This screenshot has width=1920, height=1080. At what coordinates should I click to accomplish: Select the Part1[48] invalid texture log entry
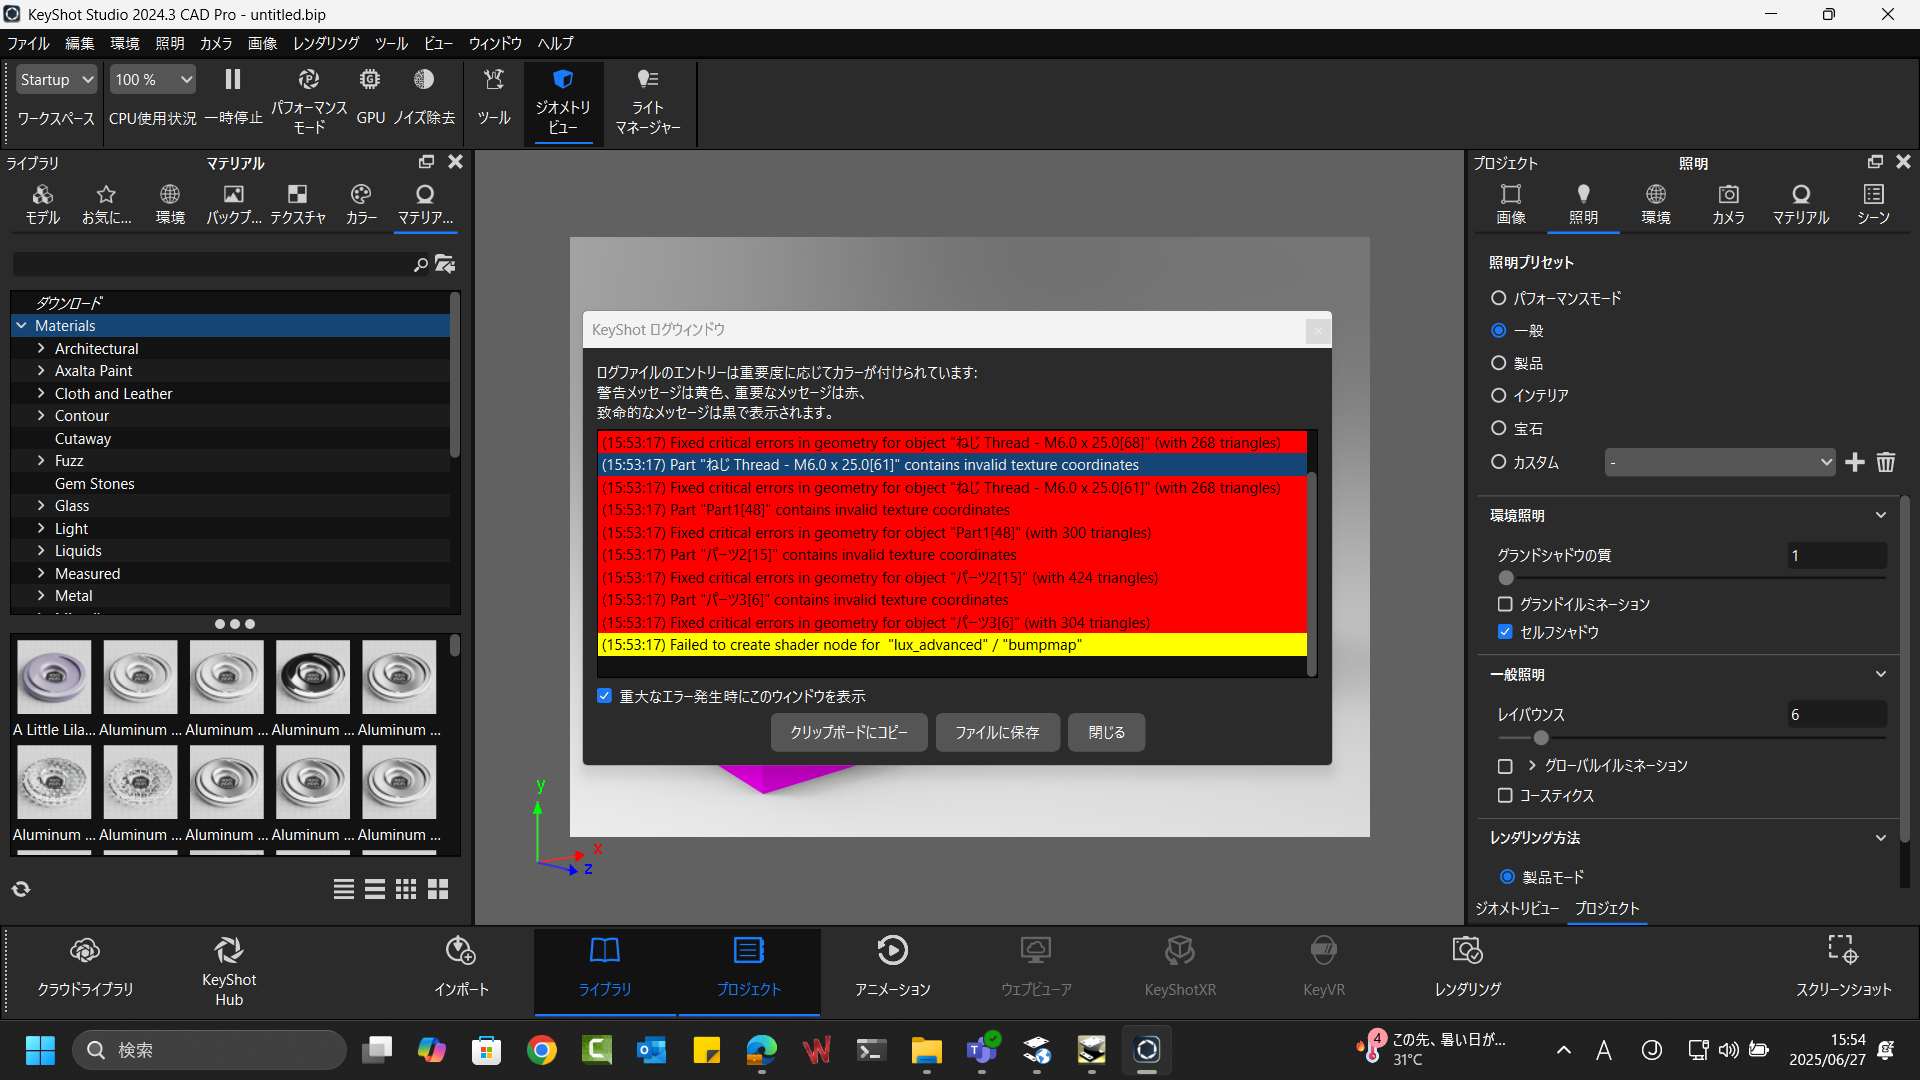[952, 510]
